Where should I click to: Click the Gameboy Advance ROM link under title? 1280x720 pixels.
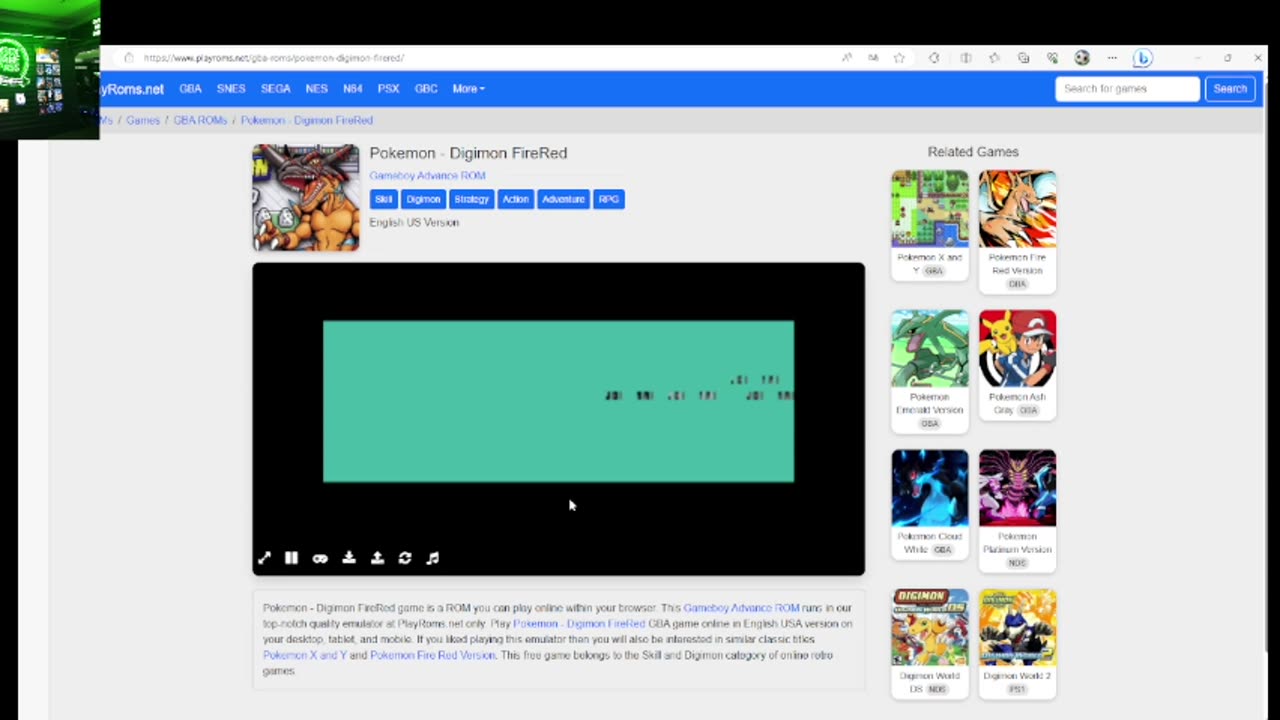427,176
